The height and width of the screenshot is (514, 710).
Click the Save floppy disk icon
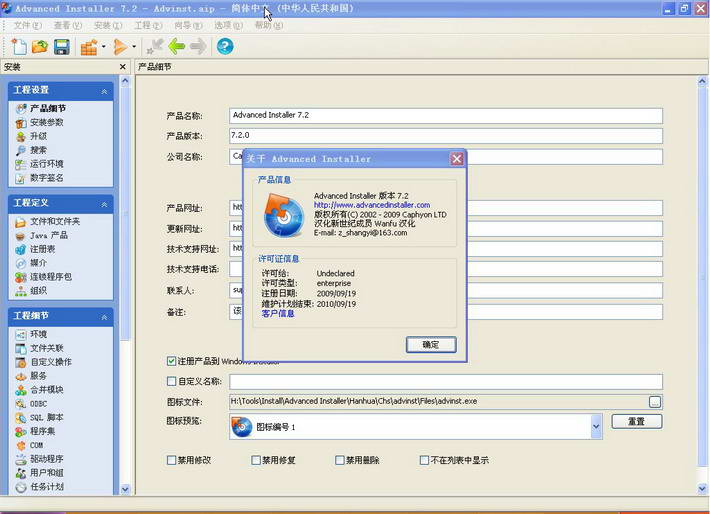click(x=62, y=47)
